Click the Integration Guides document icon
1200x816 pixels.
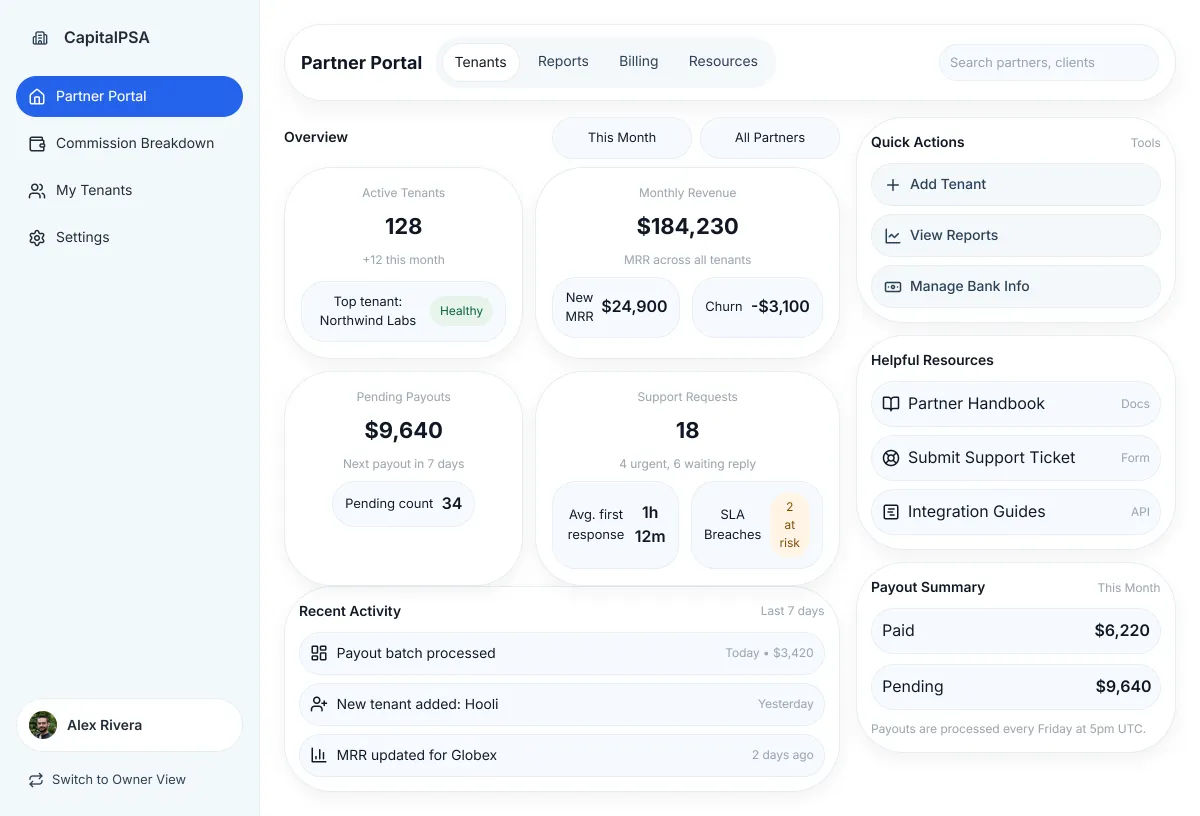(890, 511)
